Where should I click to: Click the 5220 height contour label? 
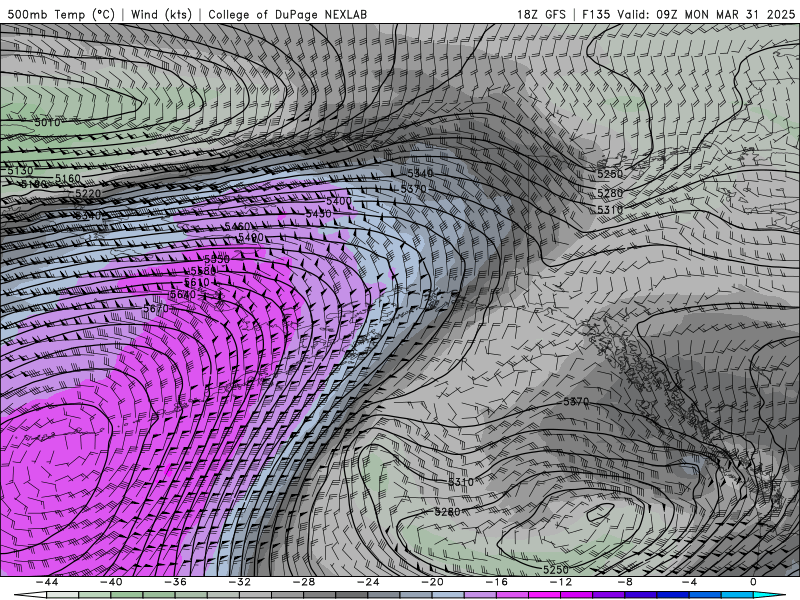[x=88, y=193]
